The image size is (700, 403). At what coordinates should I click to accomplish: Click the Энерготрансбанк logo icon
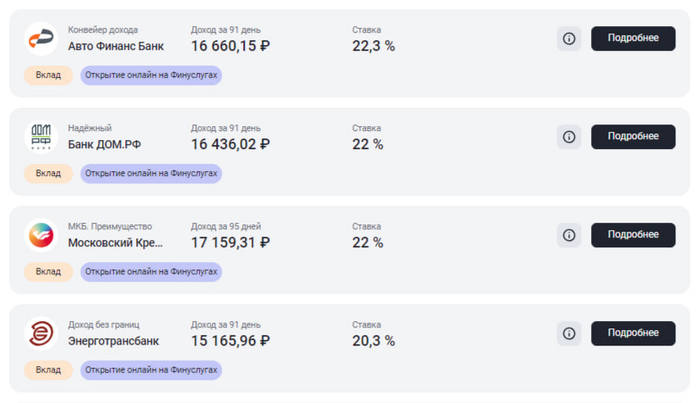[41, 333]
